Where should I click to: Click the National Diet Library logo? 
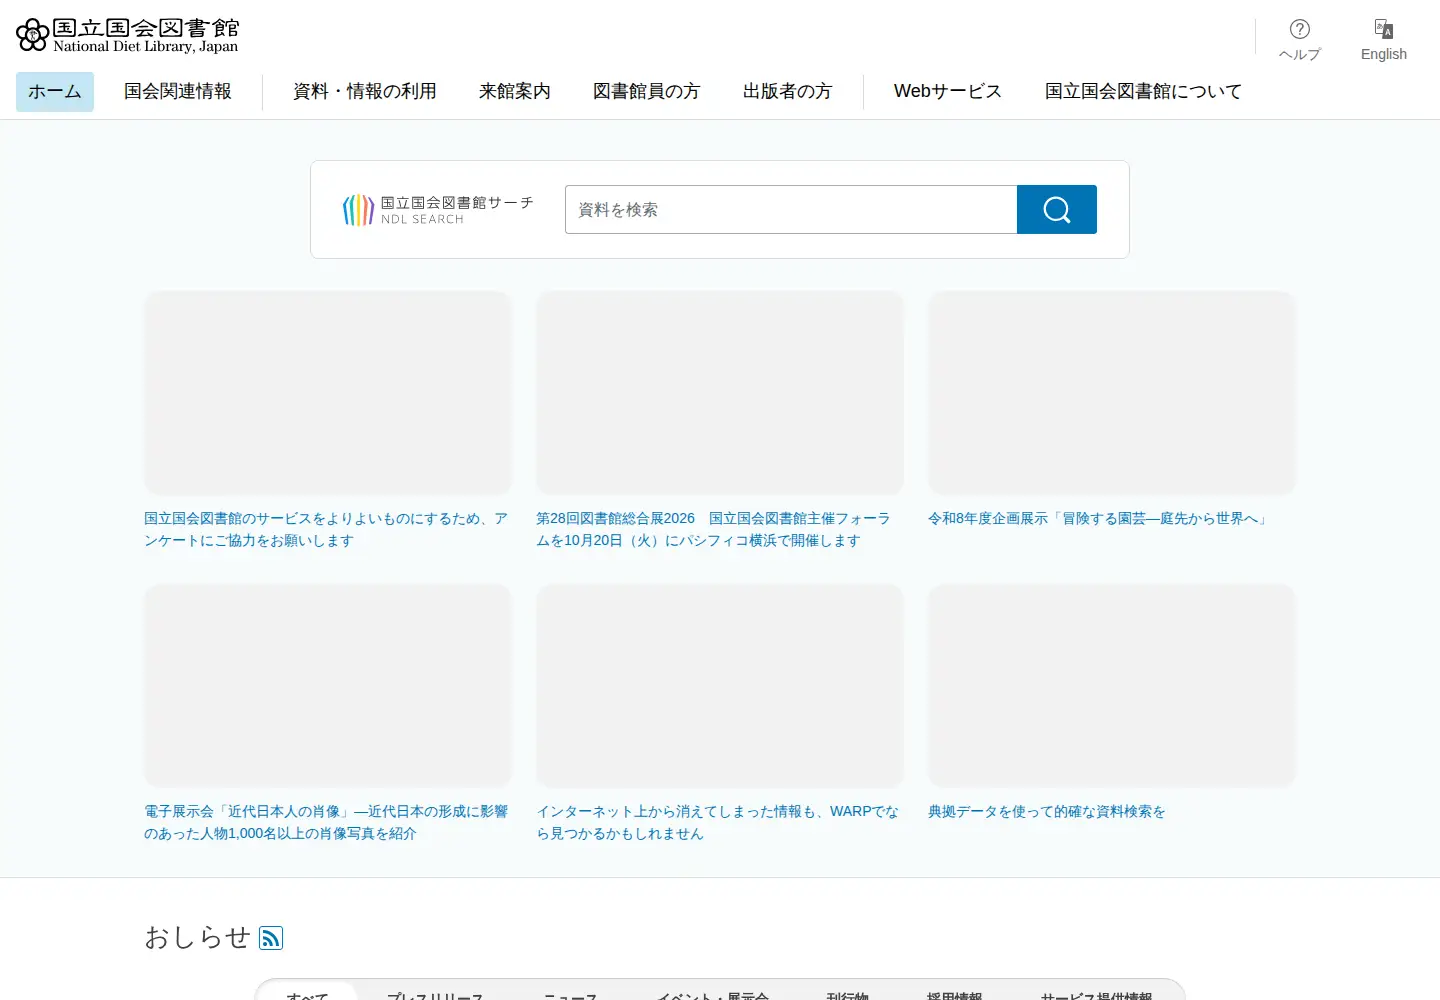click(127, 35)
